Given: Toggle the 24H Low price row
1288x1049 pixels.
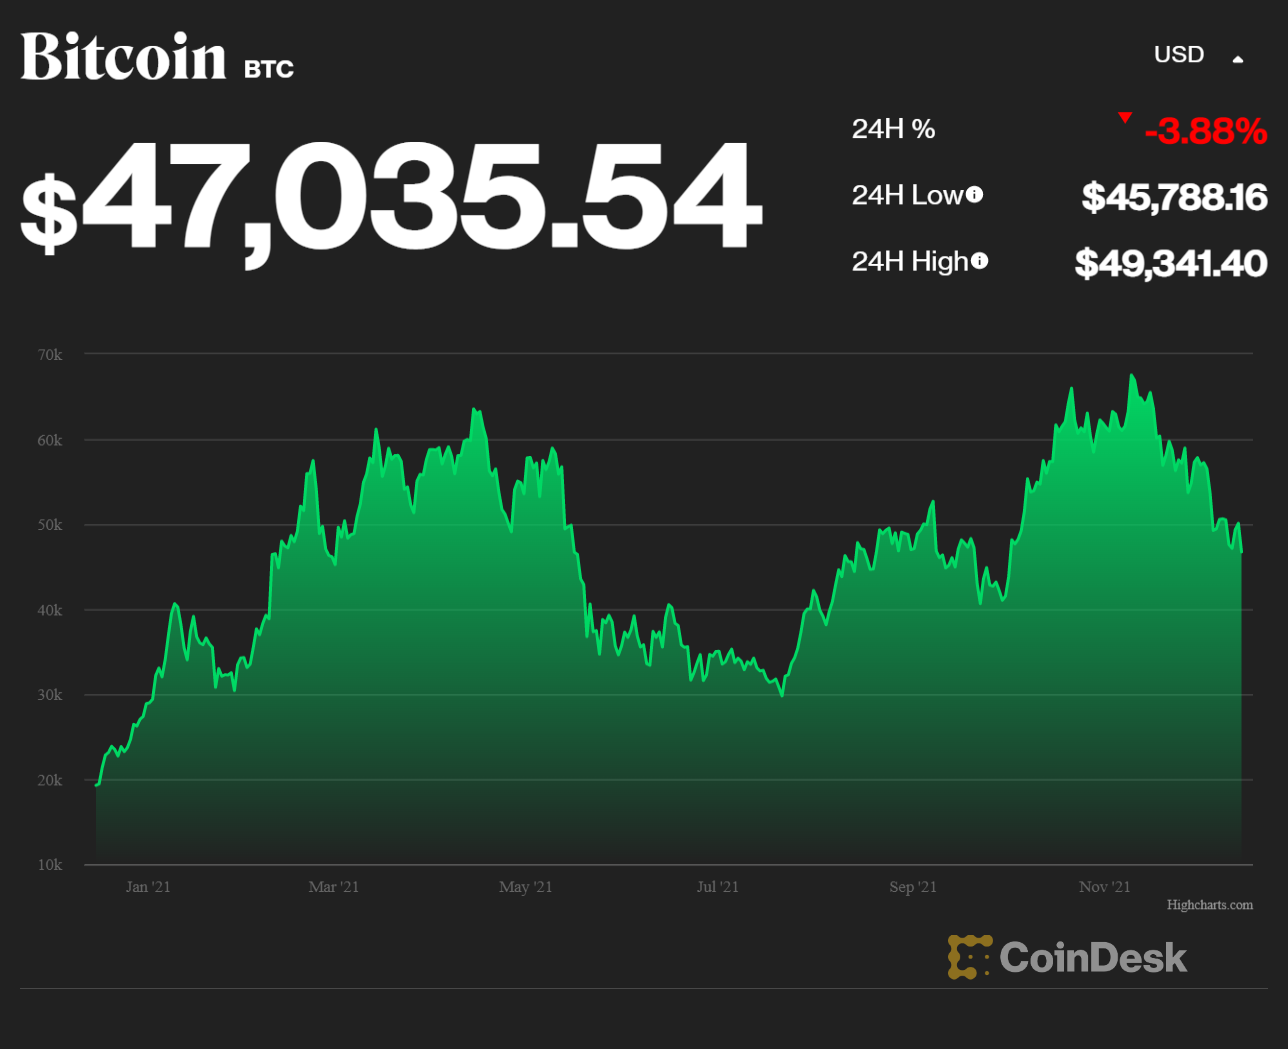Looking at the screenshot, I should [910, 195].
